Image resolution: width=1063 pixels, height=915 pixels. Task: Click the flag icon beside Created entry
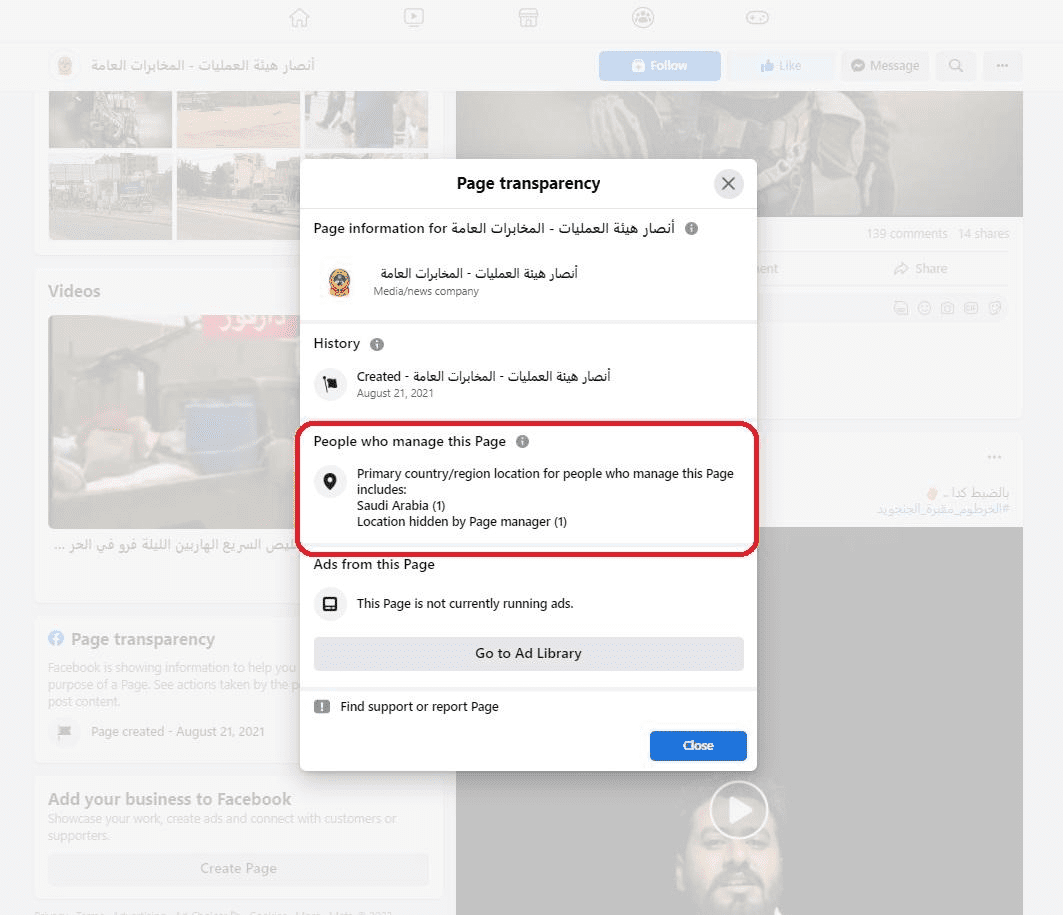[x=330, y=384]
